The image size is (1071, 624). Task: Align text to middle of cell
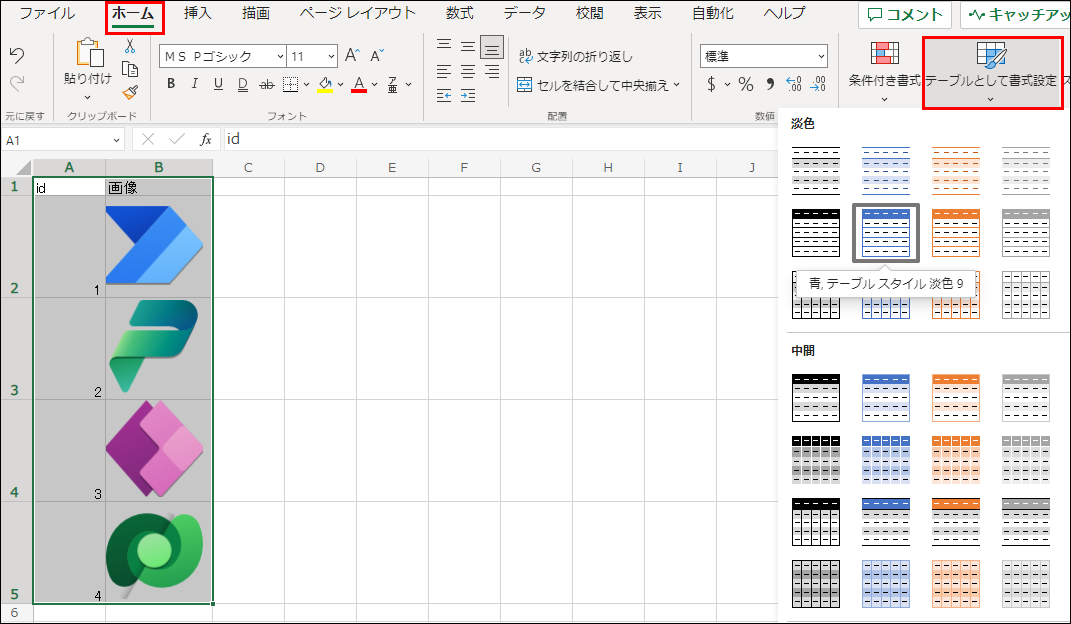coord(468,46)
